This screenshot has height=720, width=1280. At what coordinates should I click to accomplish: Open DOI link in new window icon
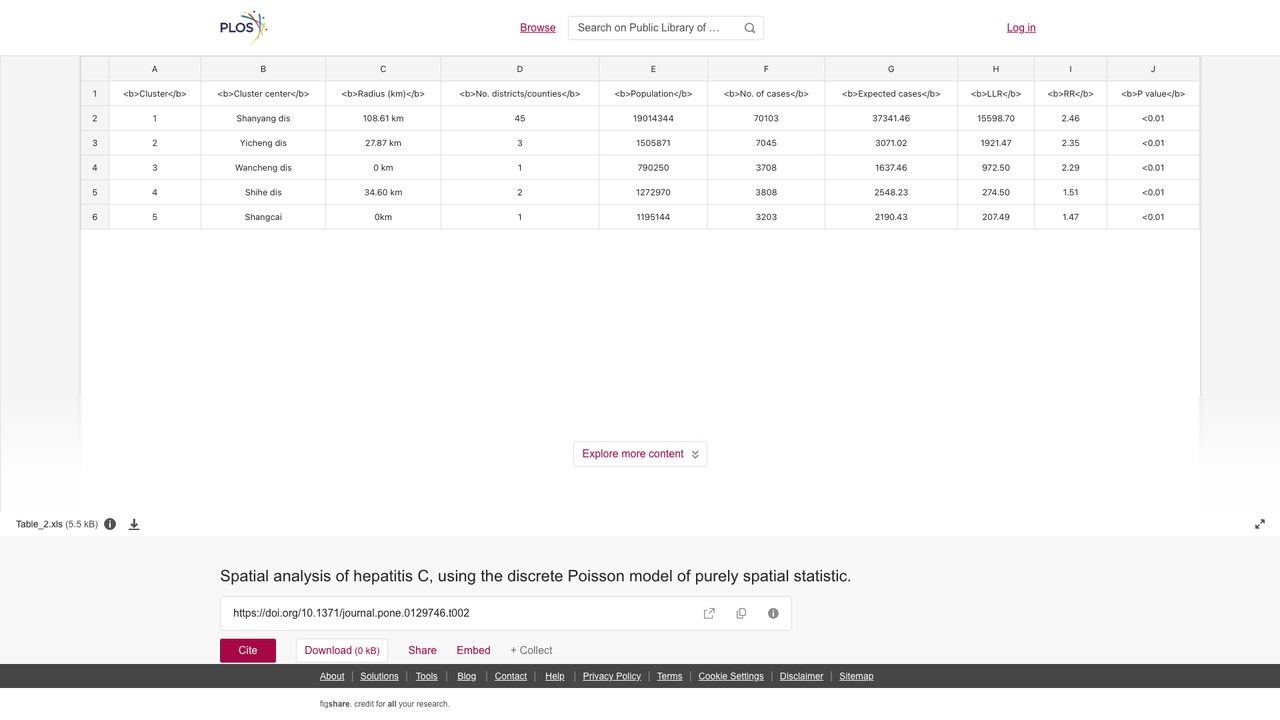point(709,613)
